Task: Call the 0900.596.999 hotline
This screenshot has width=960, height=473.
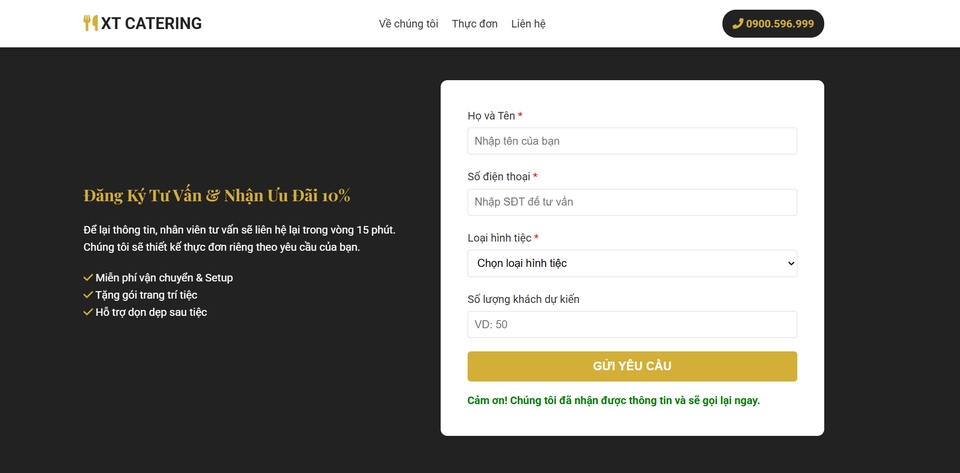Action: tap(773, 24)
